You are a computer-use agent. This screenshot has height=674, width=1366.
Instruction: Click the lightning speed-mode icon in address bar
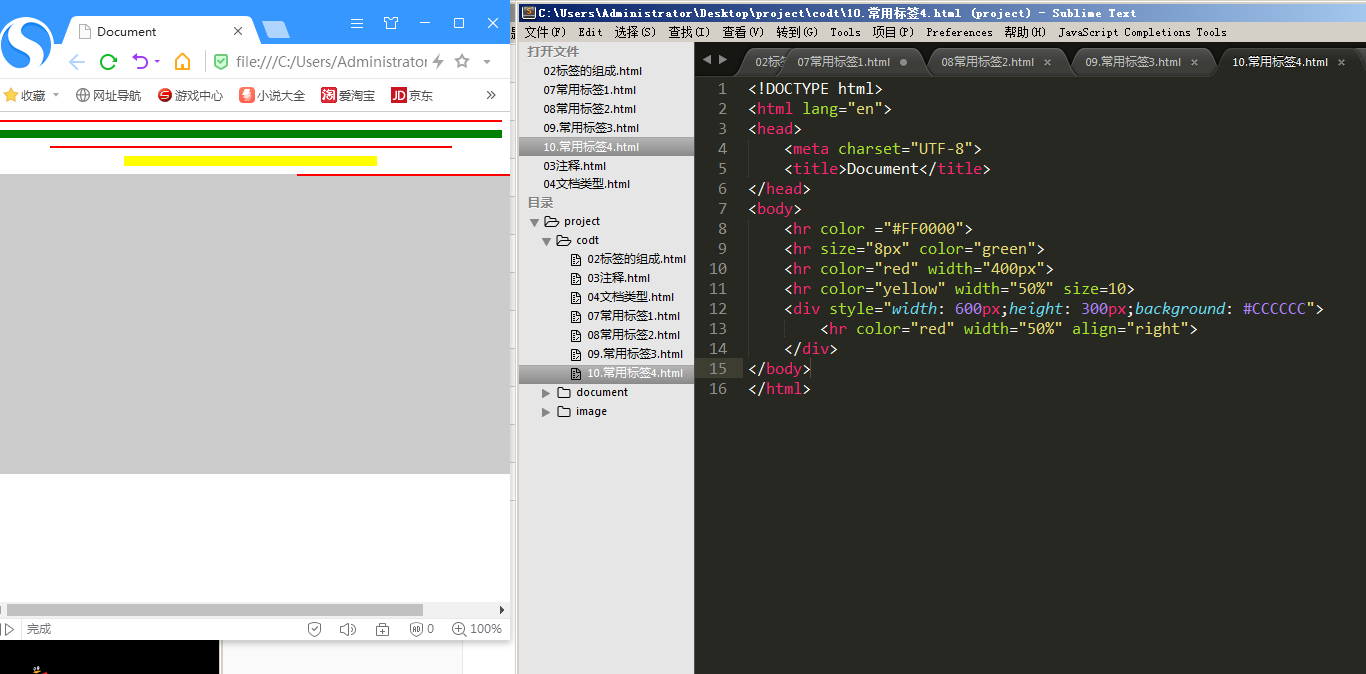[437, 62]
